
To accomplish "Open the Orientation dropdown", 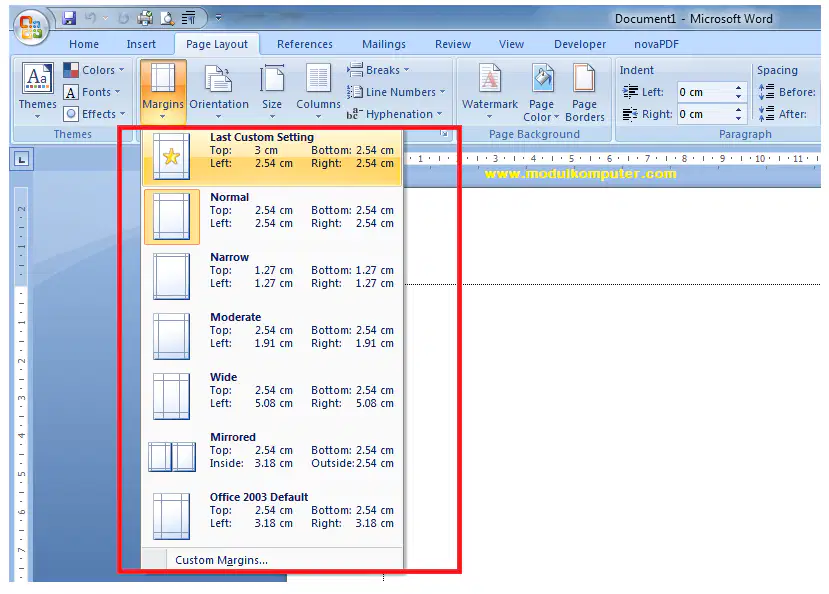I will pos(219,91).
